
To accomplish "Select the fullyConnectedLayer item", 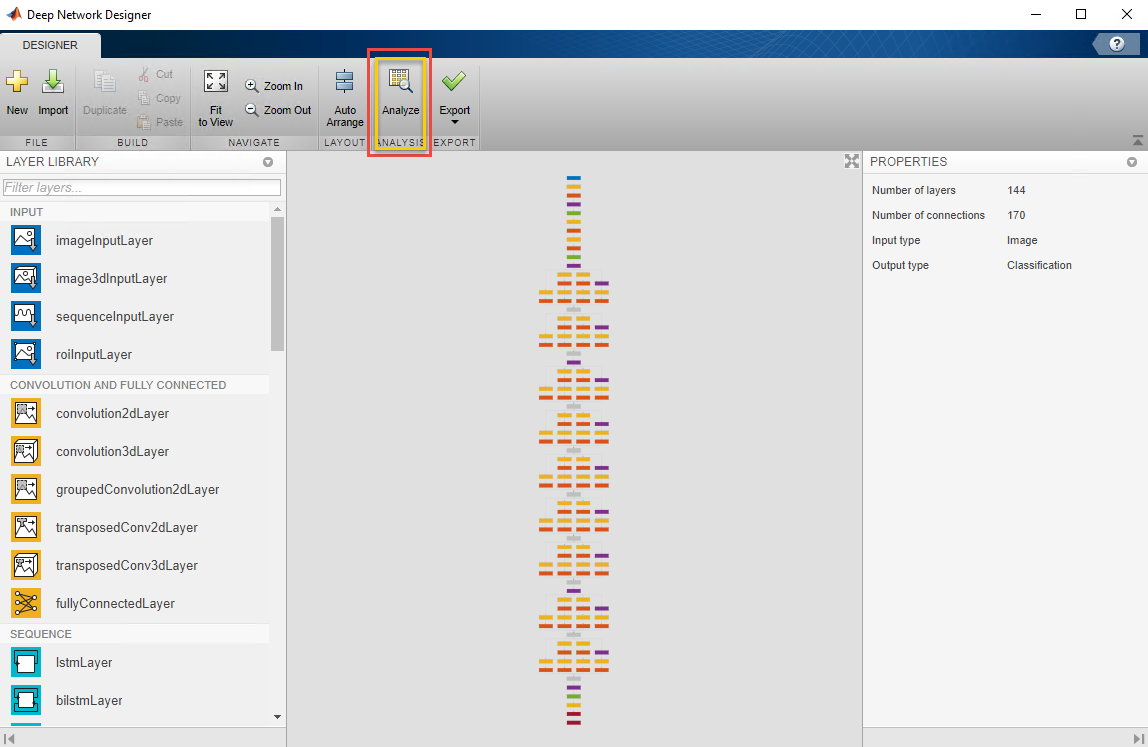I will 26,603.
